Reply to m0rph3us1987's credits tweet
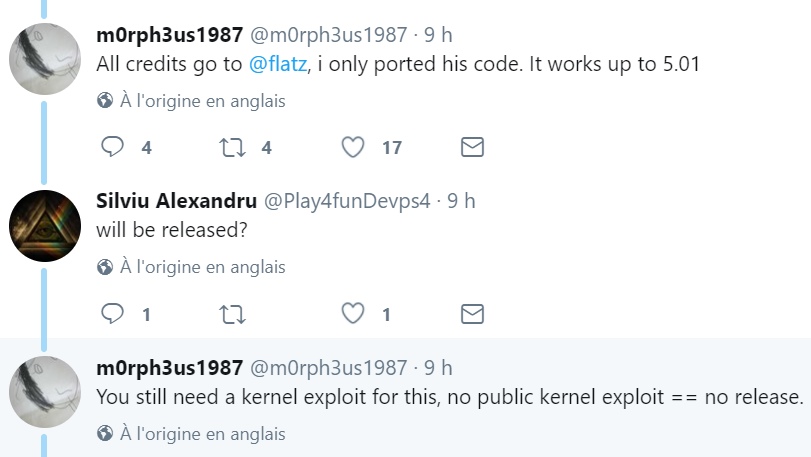This screenshot has width=811, height=457. pyautogui.click(x=113, y=147)
